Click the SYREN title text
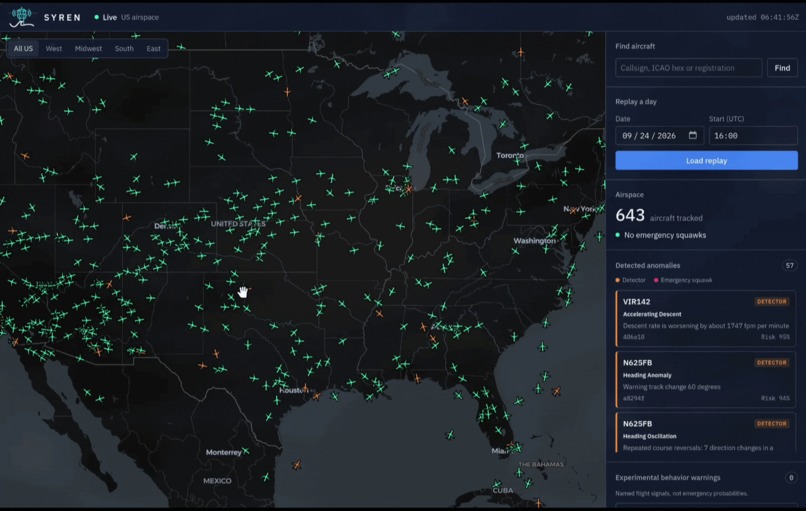 point(62,17)
